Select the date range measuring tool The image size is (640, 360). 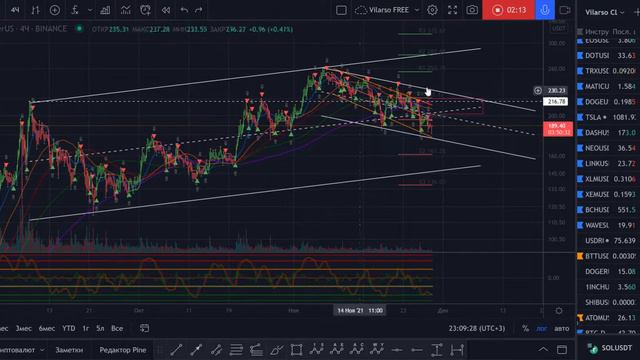coord(457,350)
